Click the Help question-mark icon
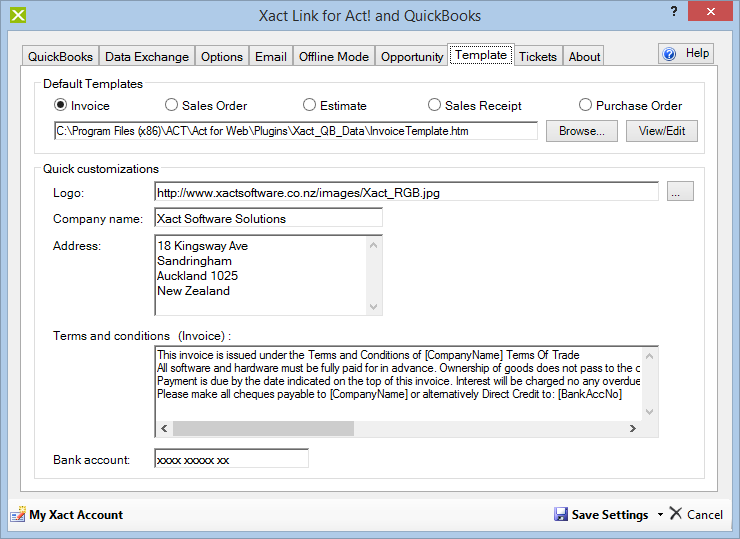Screen dimensions: 740x539 coord(669,54)
